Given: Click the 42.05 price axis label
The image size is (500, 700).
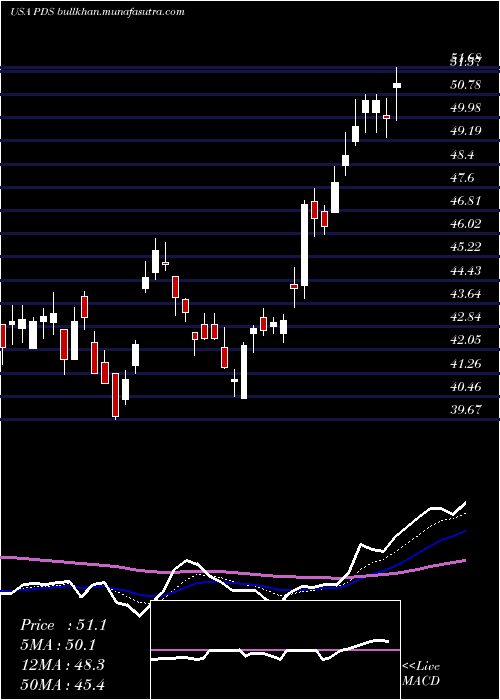Looking at the screenshot, I should click(466, 340).
